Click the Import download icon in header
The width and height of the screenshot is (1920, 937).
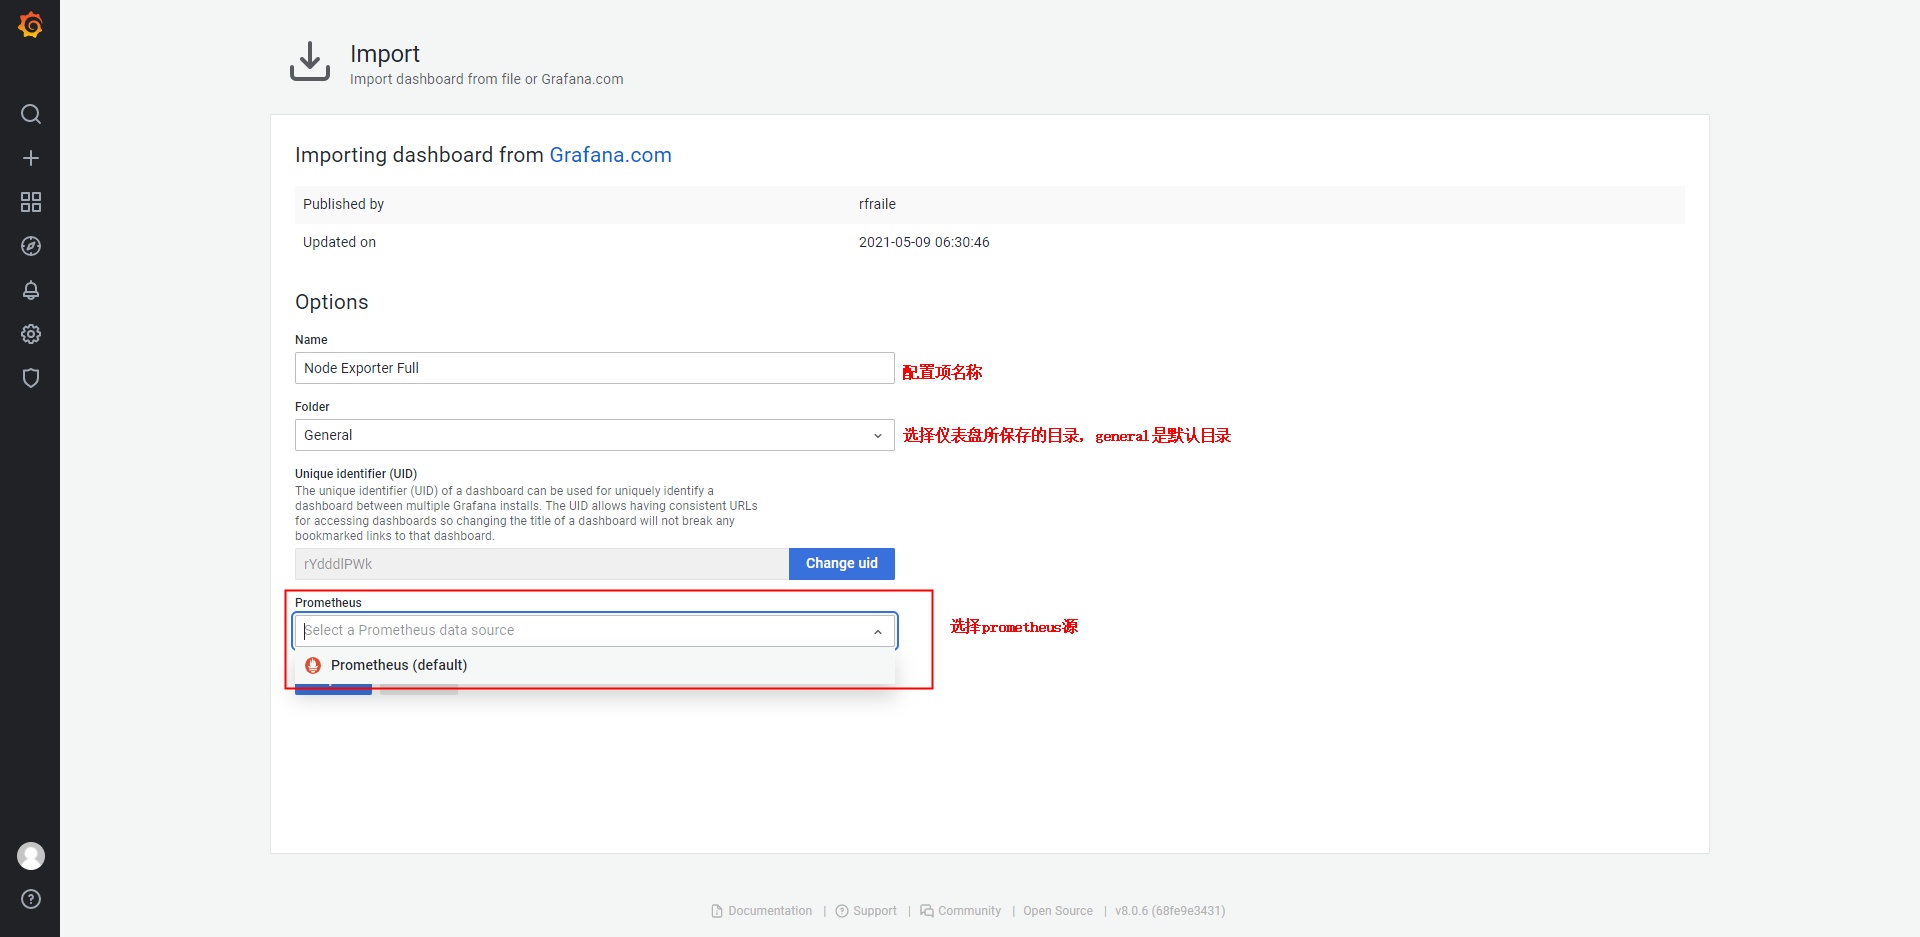pos(310,62)
